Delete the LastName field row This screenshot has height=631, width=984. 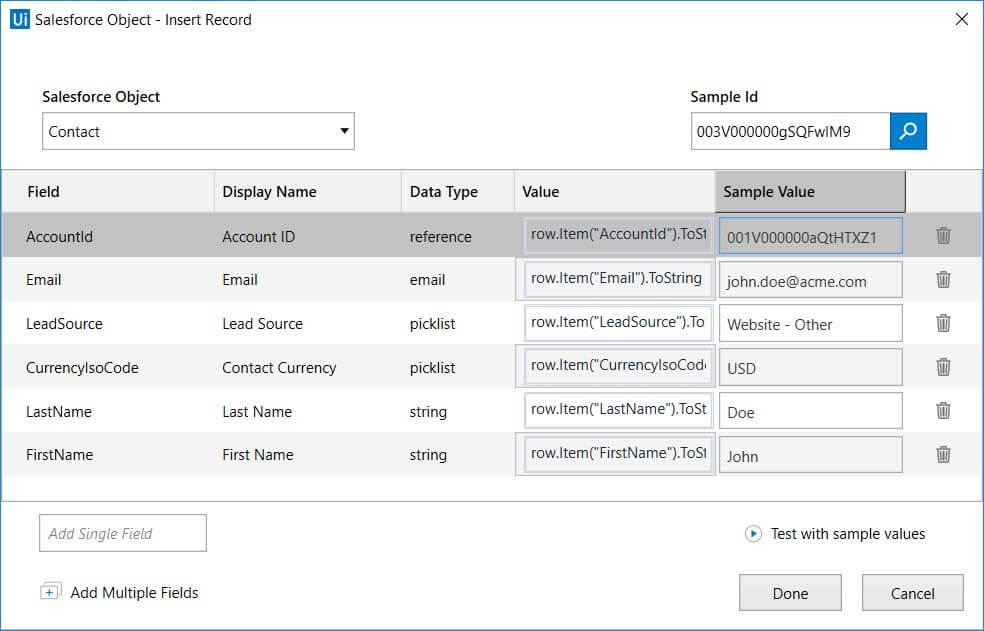(x=943, y=411)
